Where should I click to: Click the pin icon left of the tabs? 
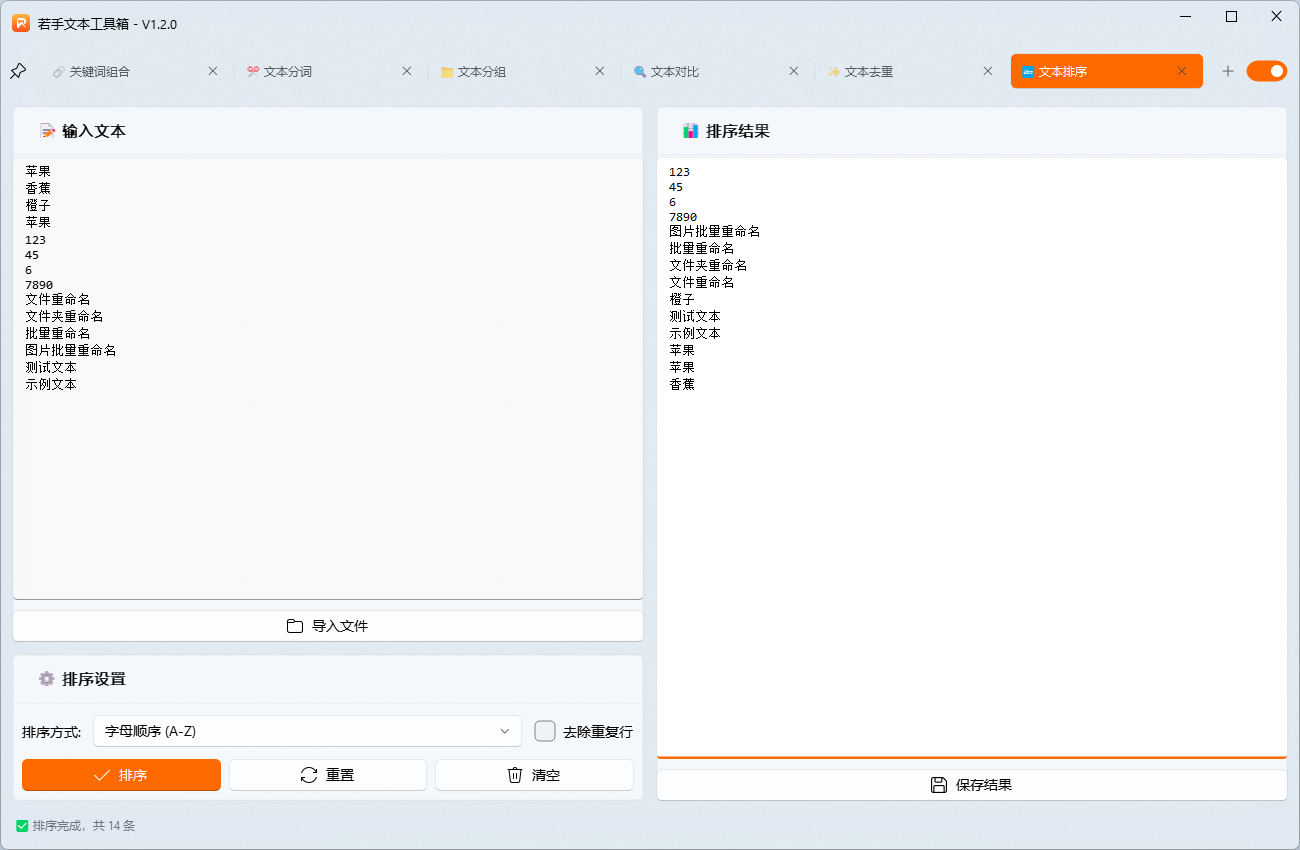point(18,71)
